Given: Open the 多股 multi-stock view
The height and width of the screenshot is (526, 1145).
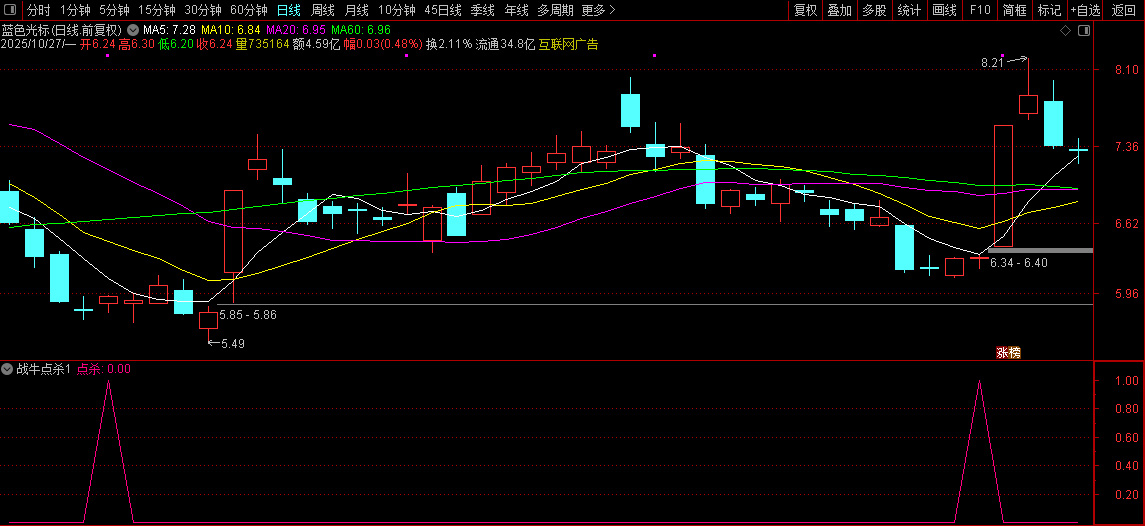Looking at the screenshot, I should pyautogui.click(x=873, y=10).
